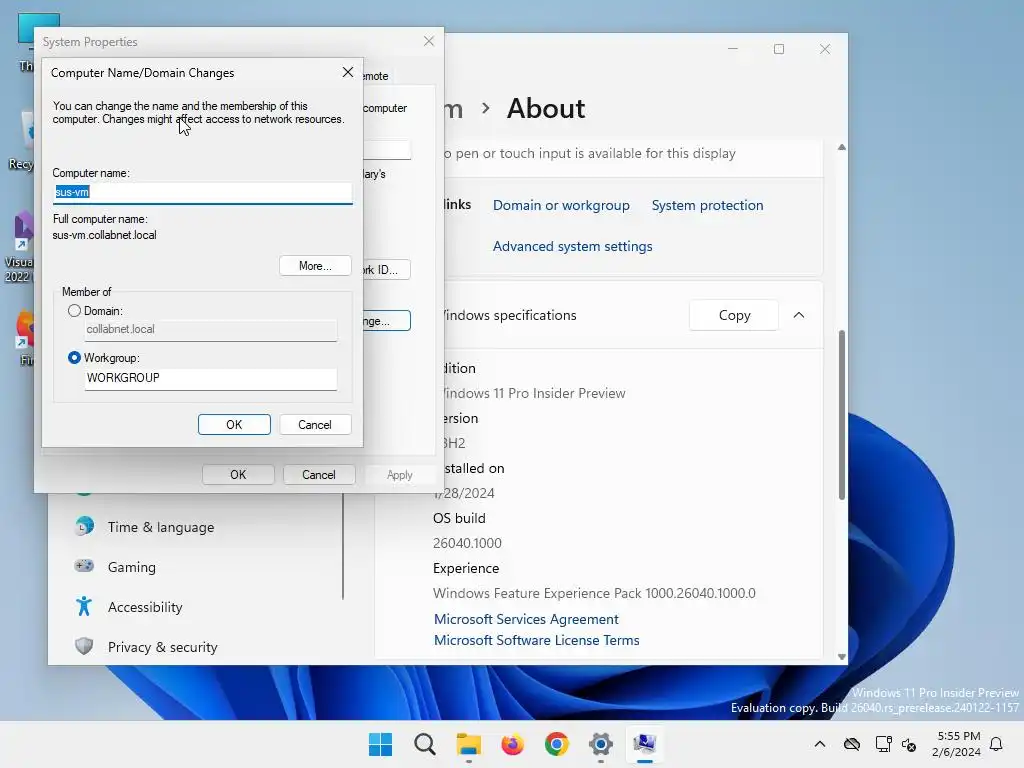Confirm Computer Name/Domain Changes with OK
The width and height of the screenshot is (1024, 768).
234,424
